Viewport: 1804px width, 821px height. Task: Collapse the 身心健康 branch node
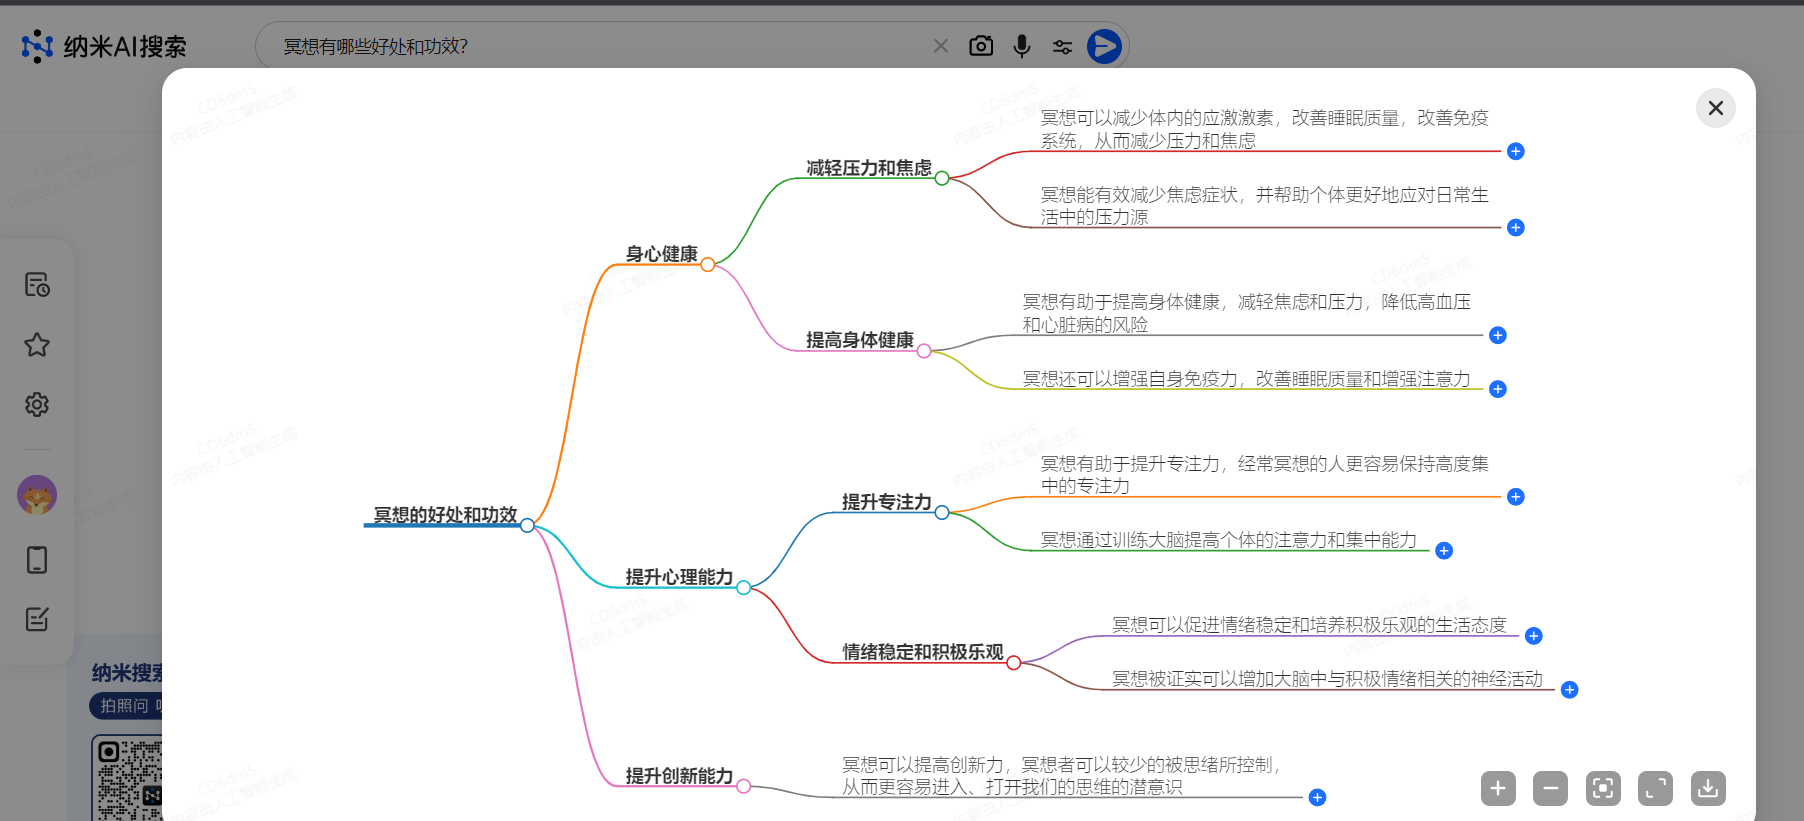[708, 265]
